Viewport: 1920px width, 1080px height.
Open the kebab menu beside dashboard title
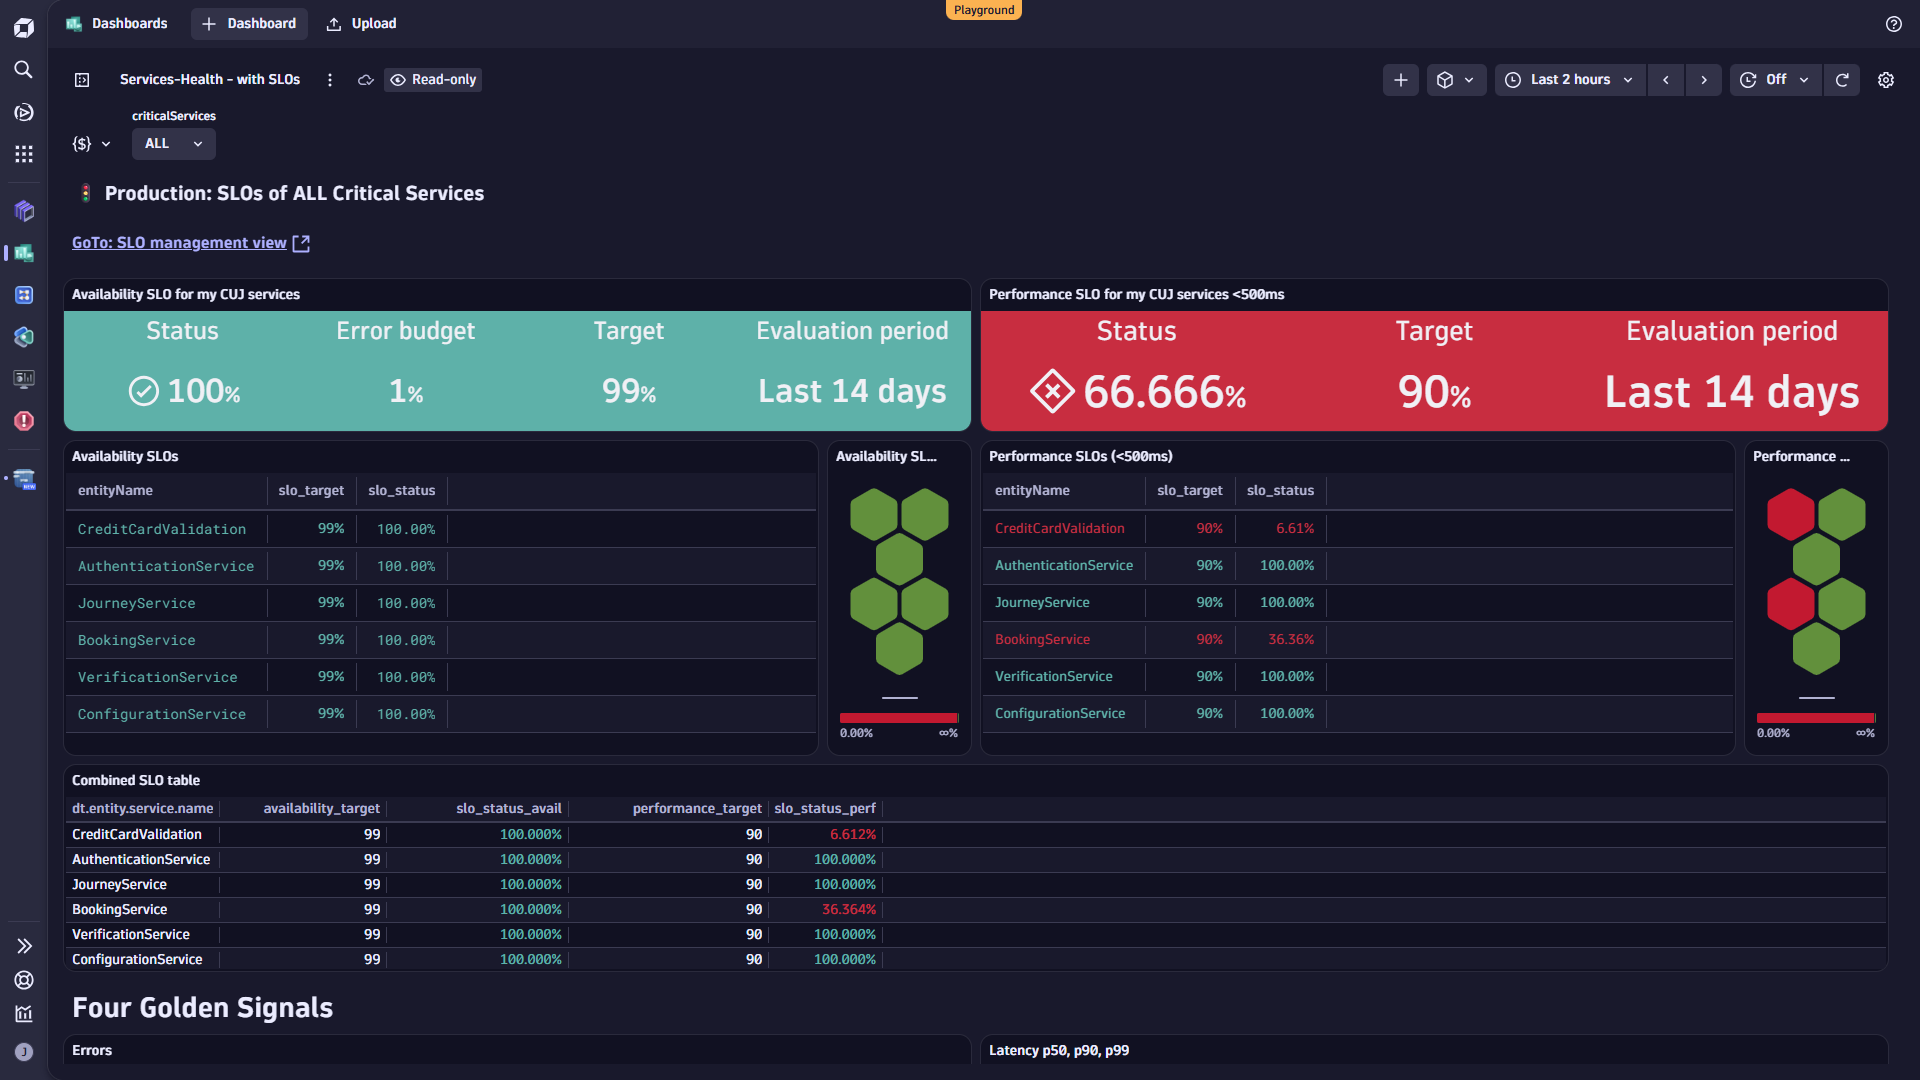[330, 80]
